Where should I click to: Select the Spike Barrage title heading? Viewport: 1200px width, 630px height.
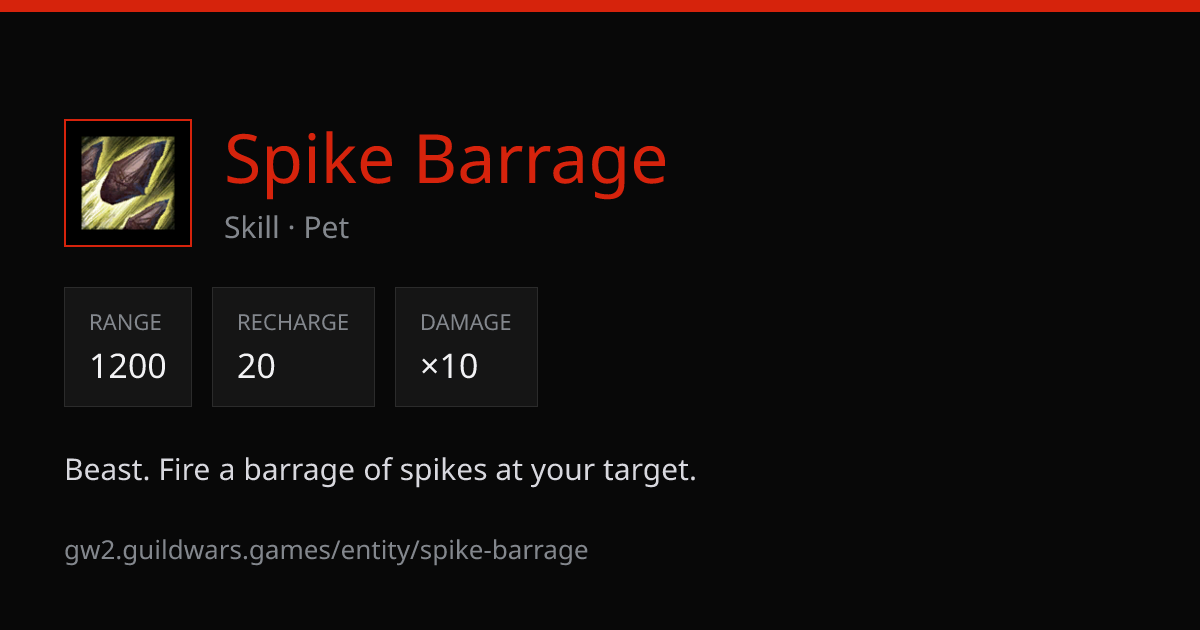[x=446, y=160]
